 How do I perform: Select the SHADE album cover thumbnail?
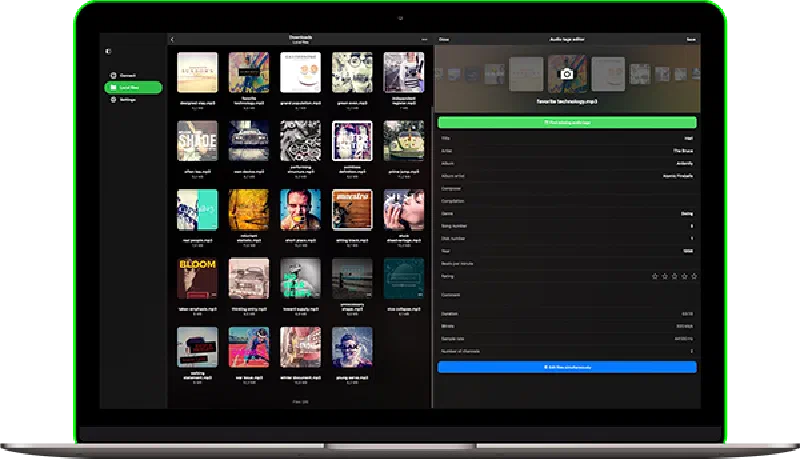[197, 141]
